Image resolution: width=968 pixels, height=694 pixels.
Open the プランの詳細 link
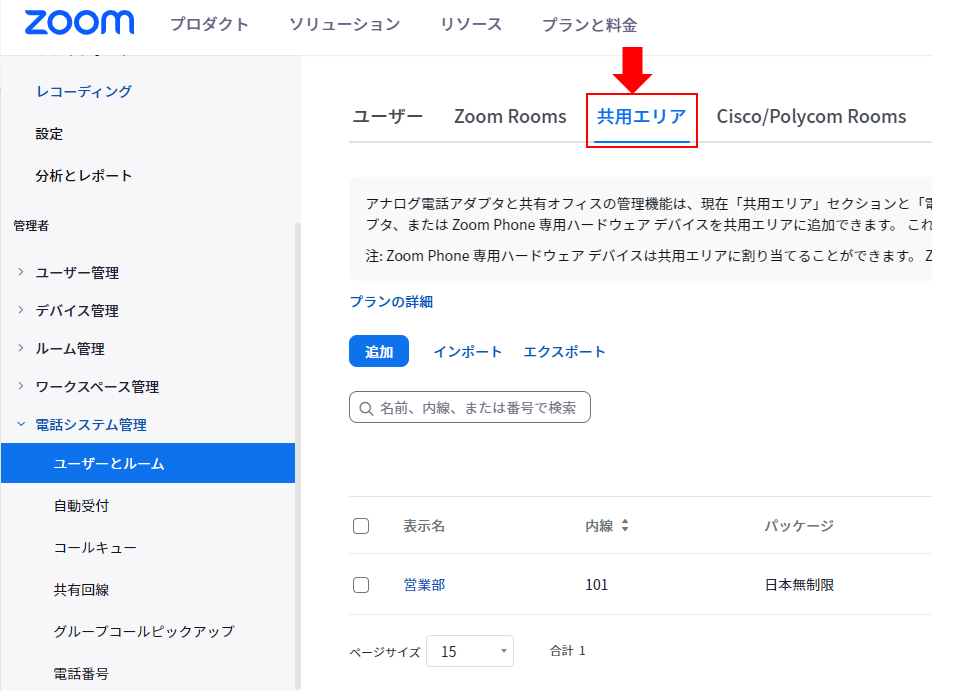tap(391, 302)
